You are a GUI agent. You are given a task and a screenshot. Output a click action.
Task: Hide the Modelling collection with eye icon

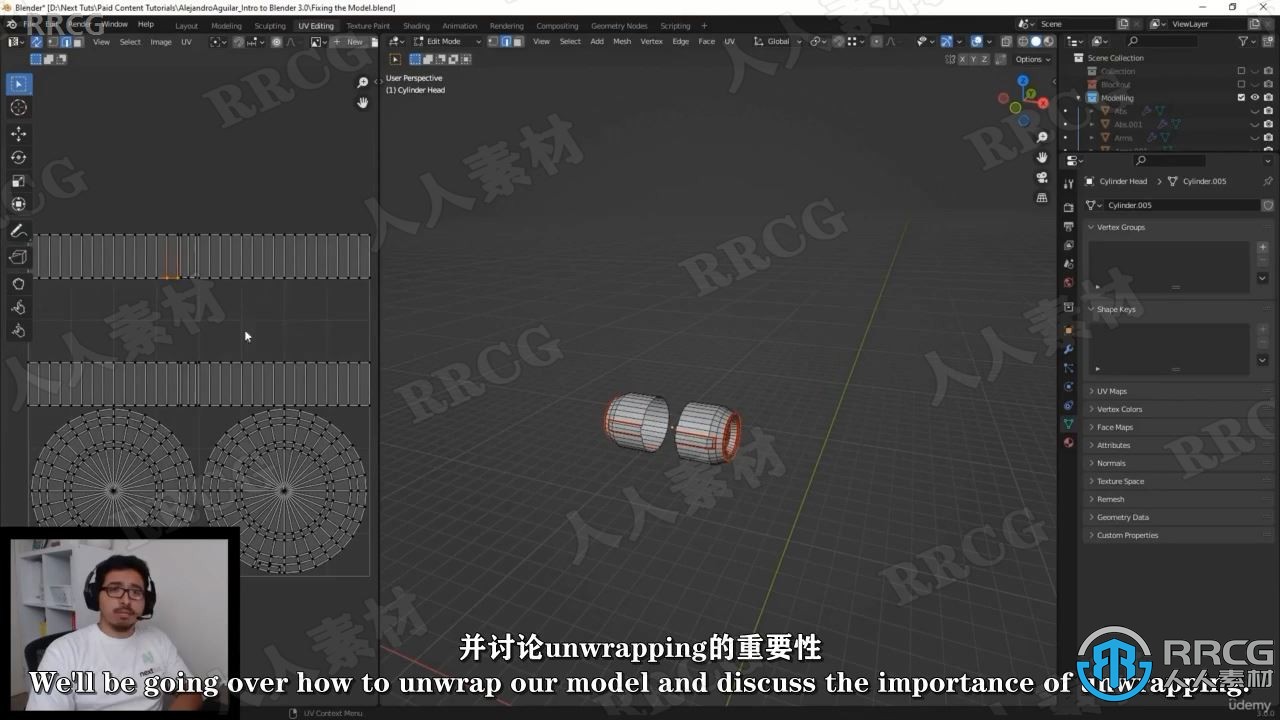pyautogui.click(x=1255, y=98)
